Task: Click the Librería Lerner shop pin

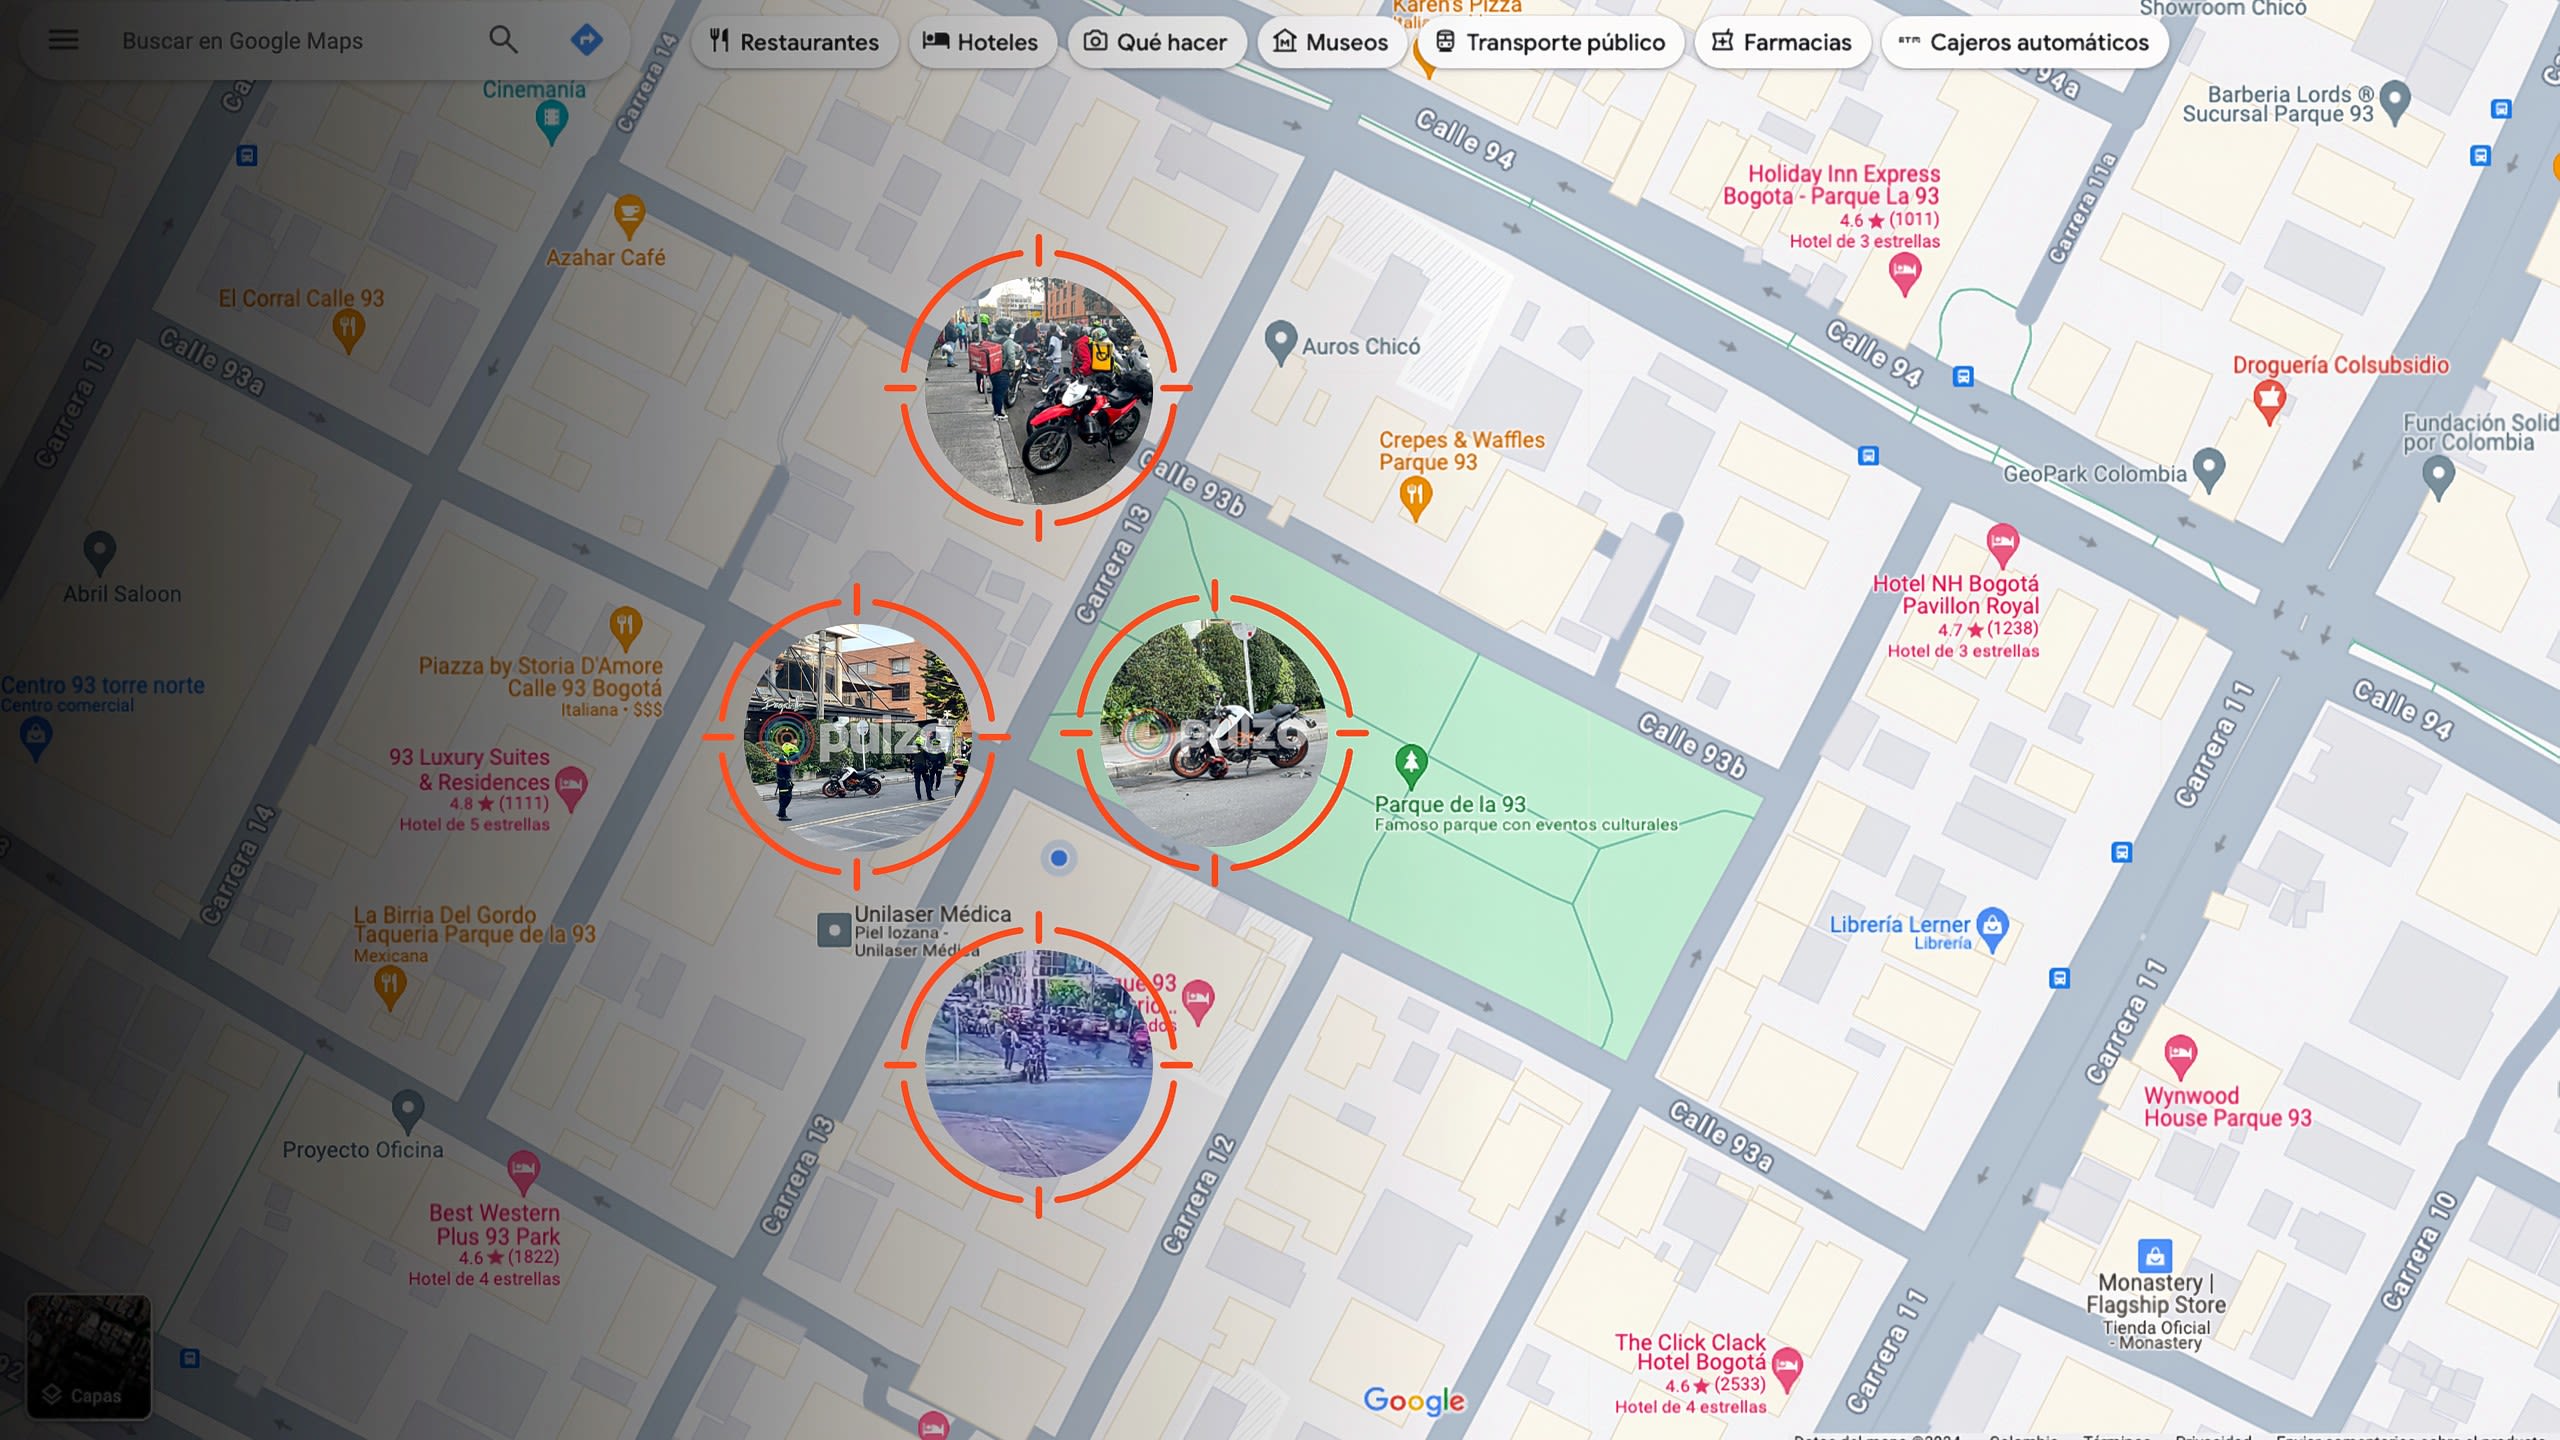Action: (x=1993, y=929)
